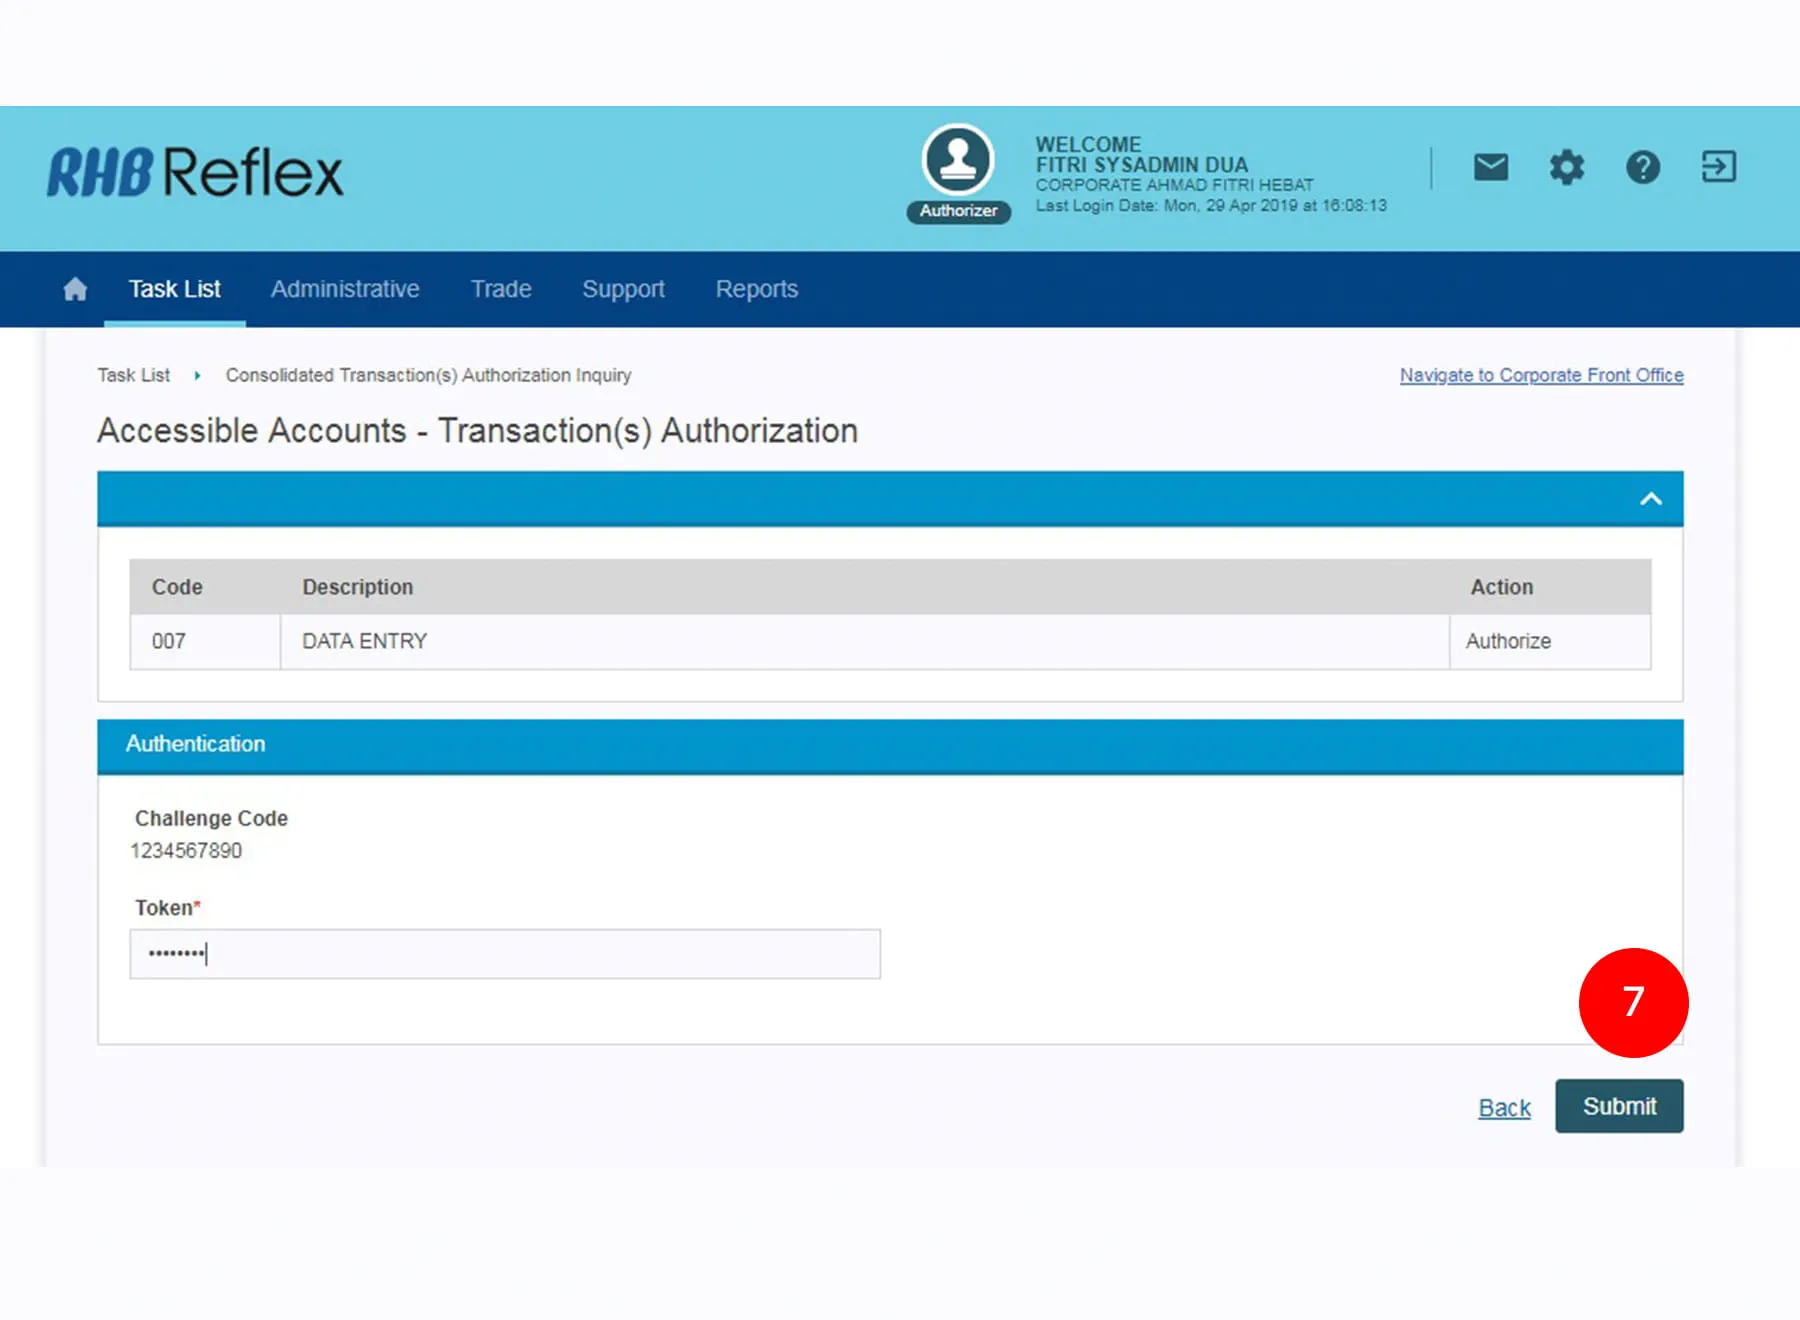Switch to the Task List tab
The width and height of the screenshot is (1800, 1320).
[x=175, y=290]
